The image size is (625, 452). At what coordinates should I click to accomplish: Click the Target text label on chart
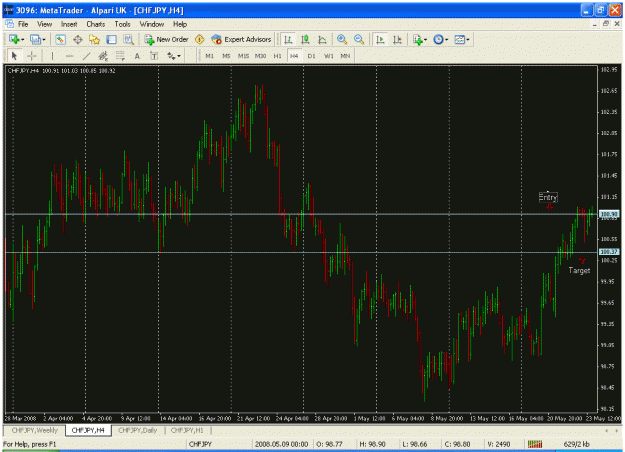(579, 271)
